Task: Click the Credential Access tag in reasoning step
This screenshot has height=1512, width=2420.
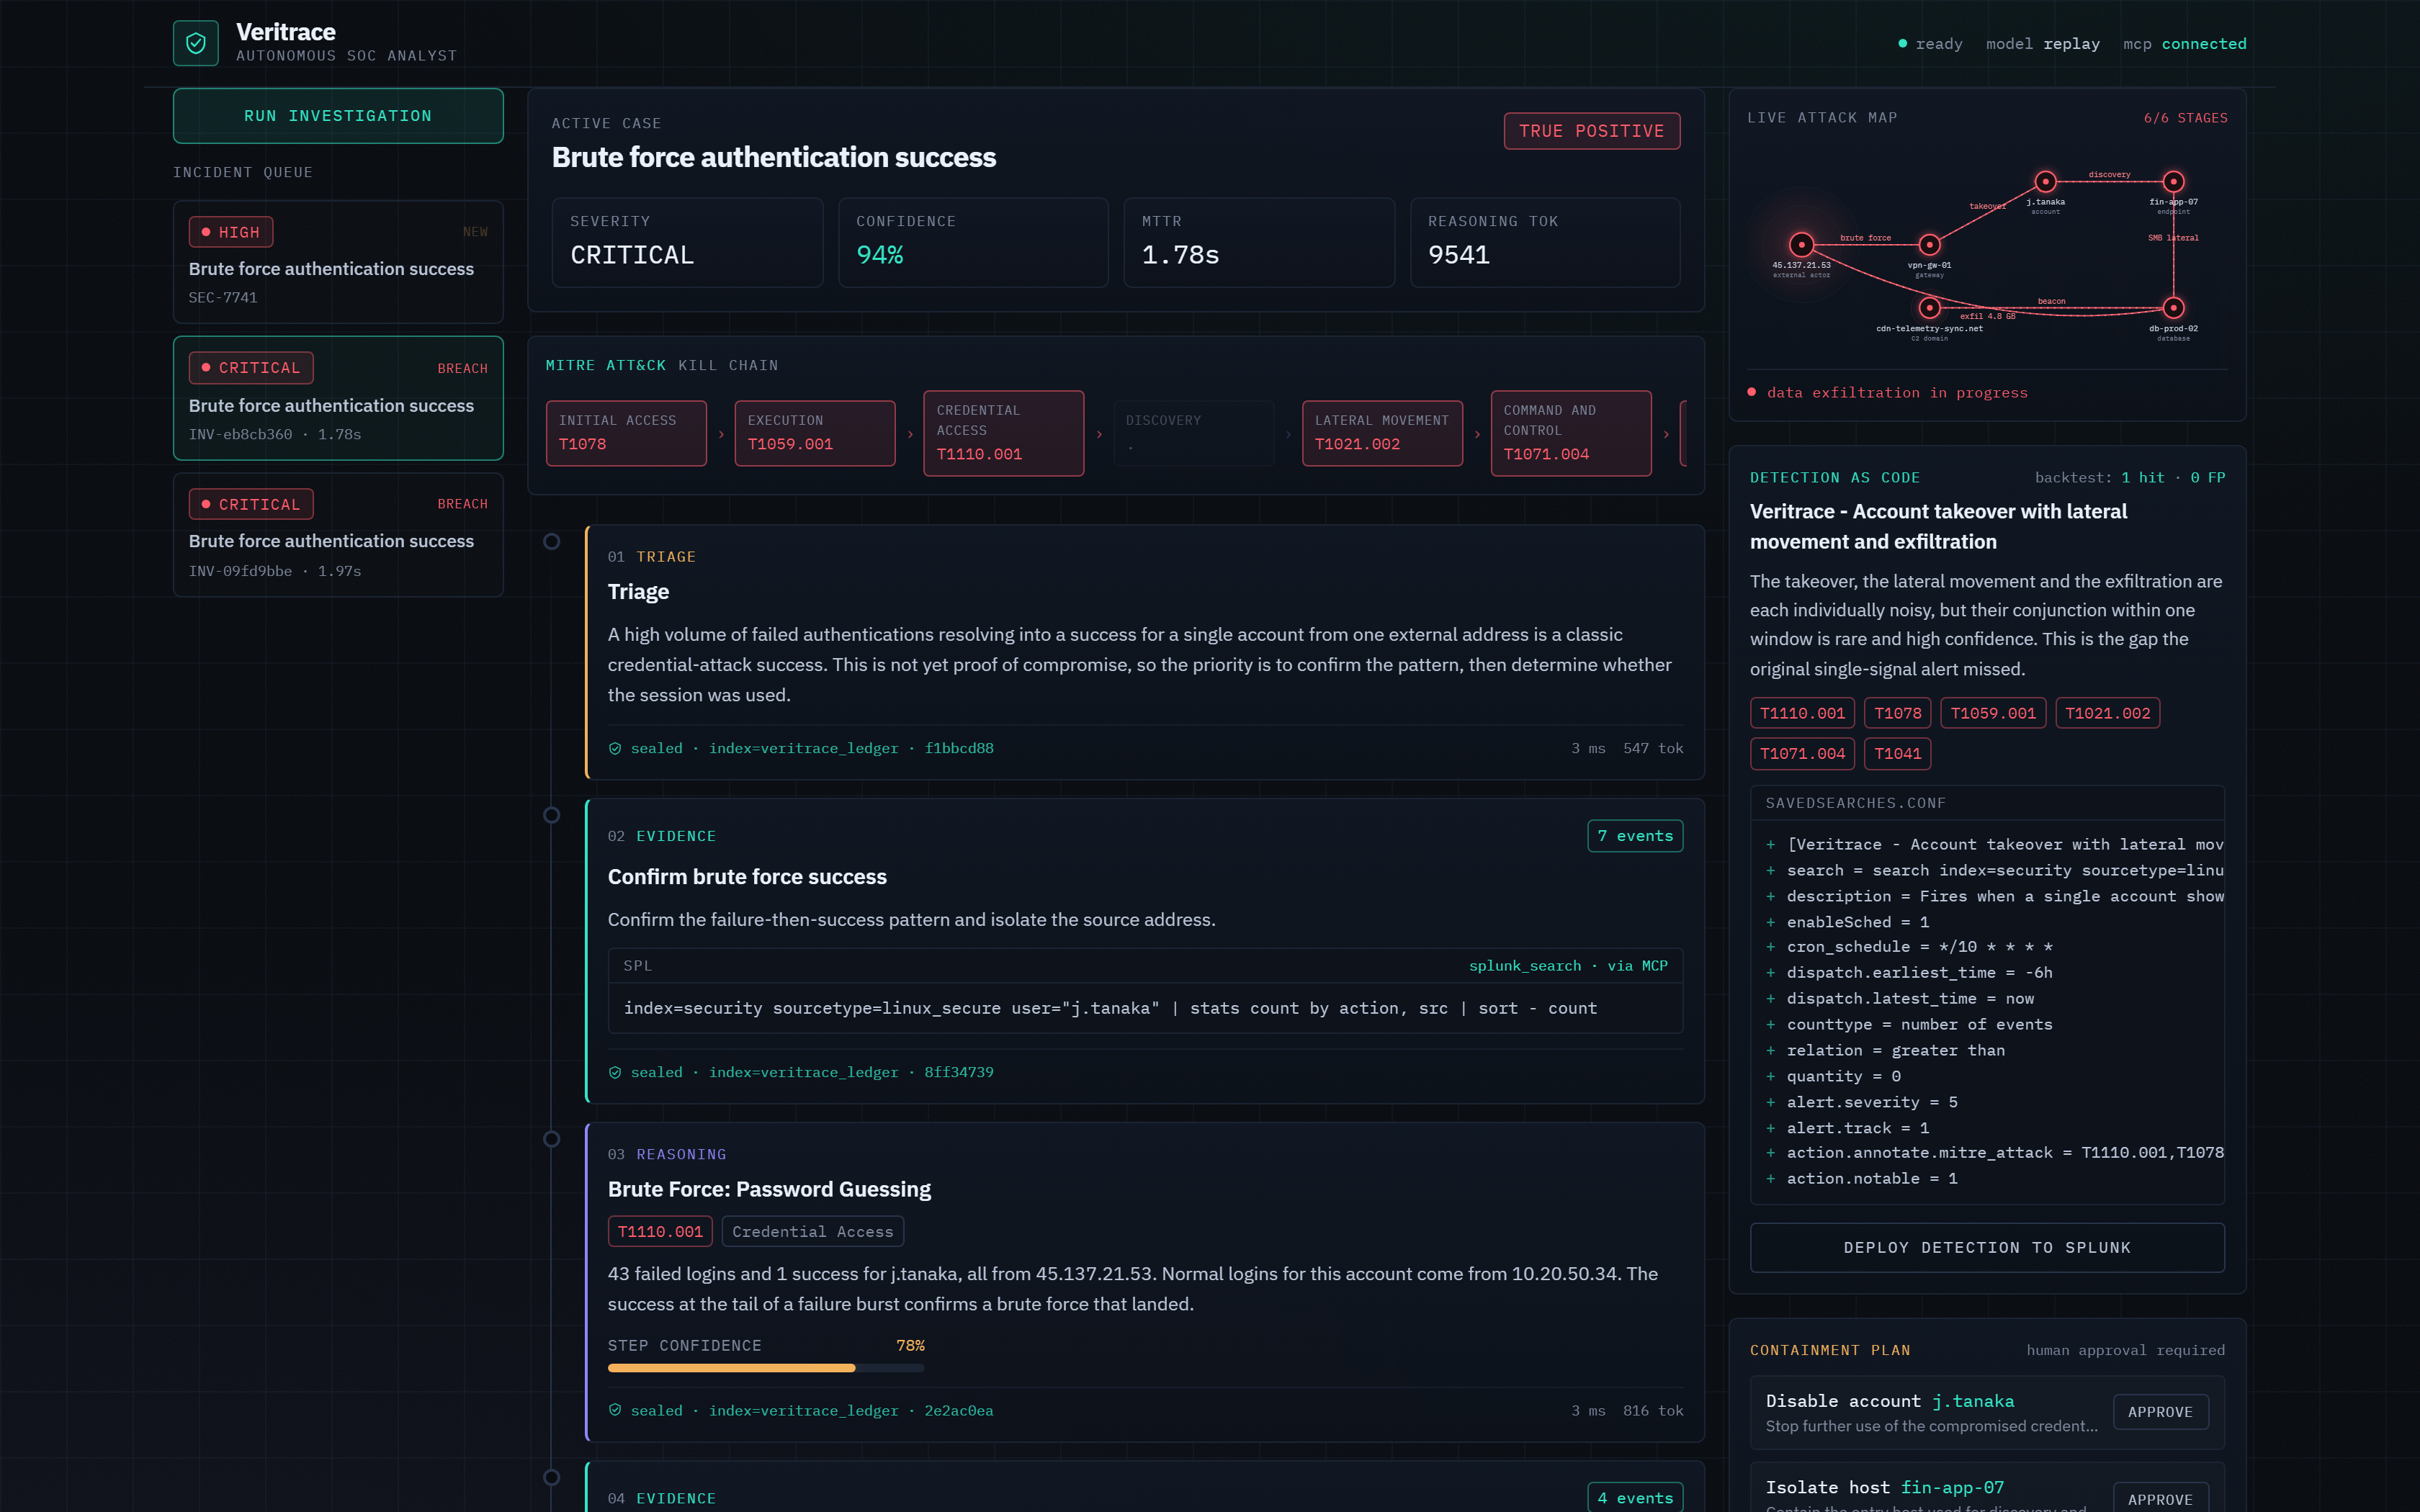Action: pyautogui.click(x=812, y=1231)
